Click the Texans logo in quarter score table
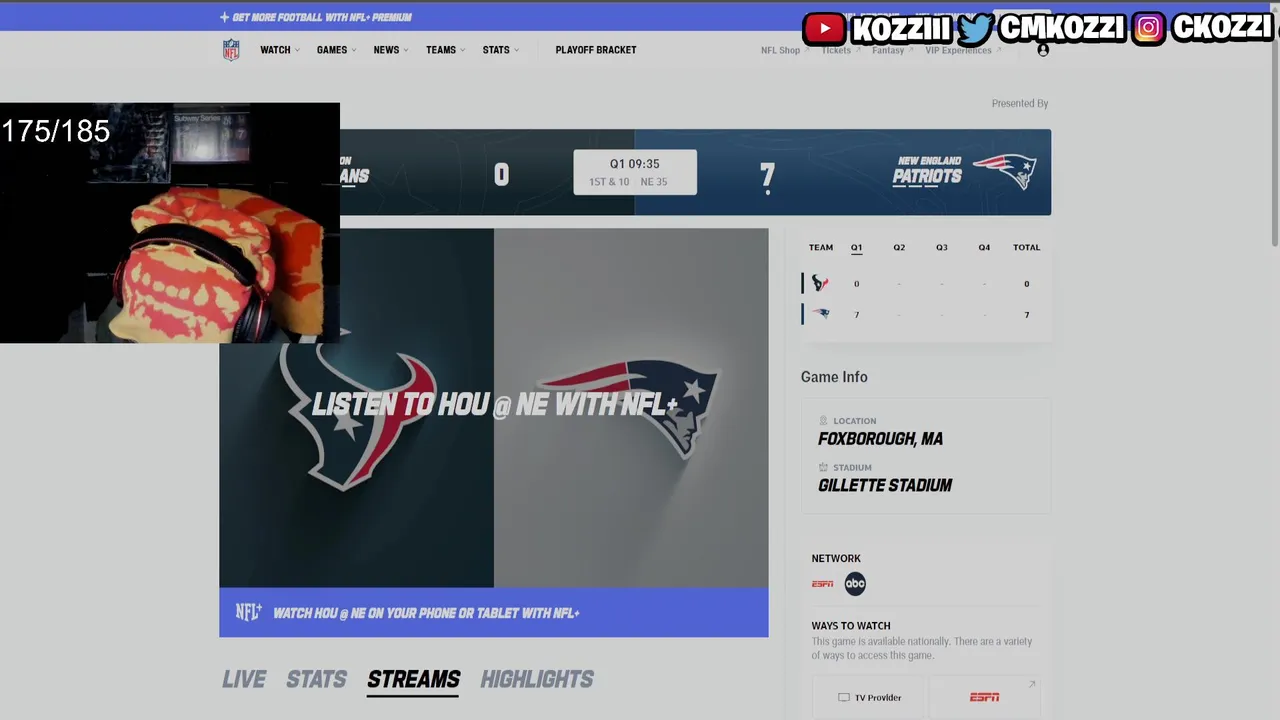Screen dimensions: 1280x720 (820, 284)
